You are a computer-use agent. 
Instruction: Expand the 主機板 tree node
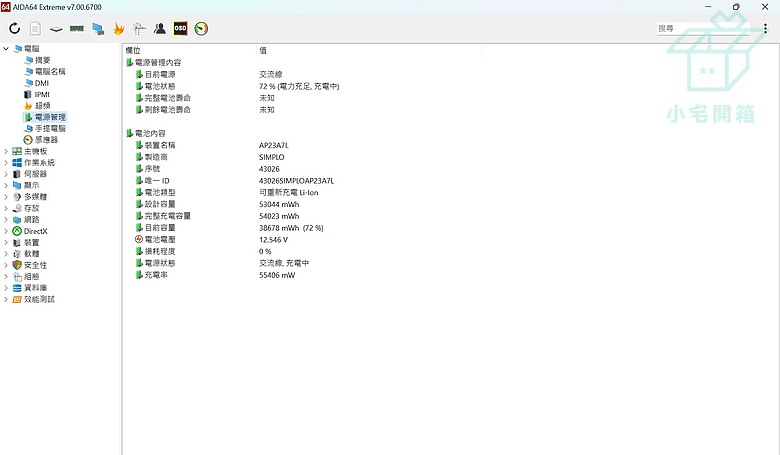pos(6,151)
